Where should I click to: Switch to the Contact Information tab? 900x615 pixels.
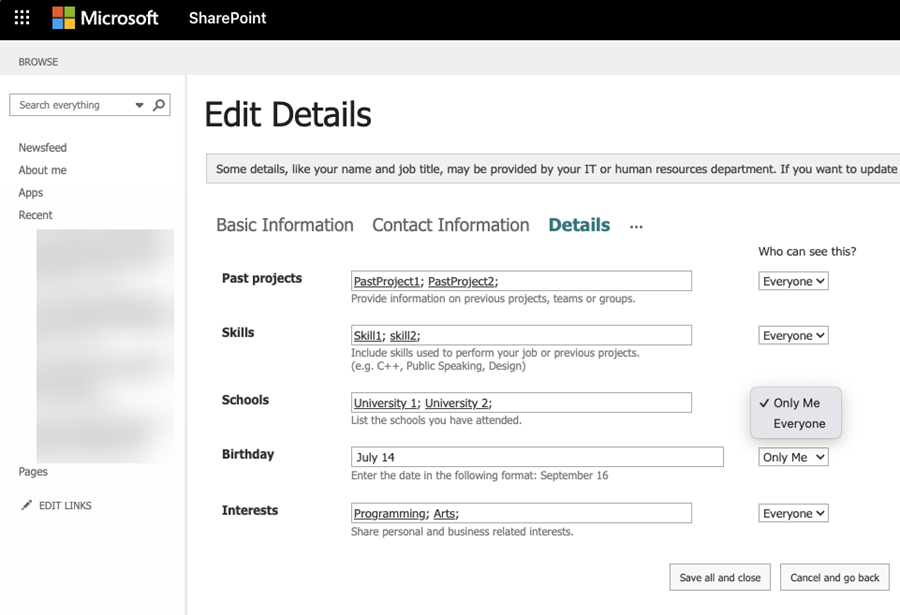(x=450, y=225)
